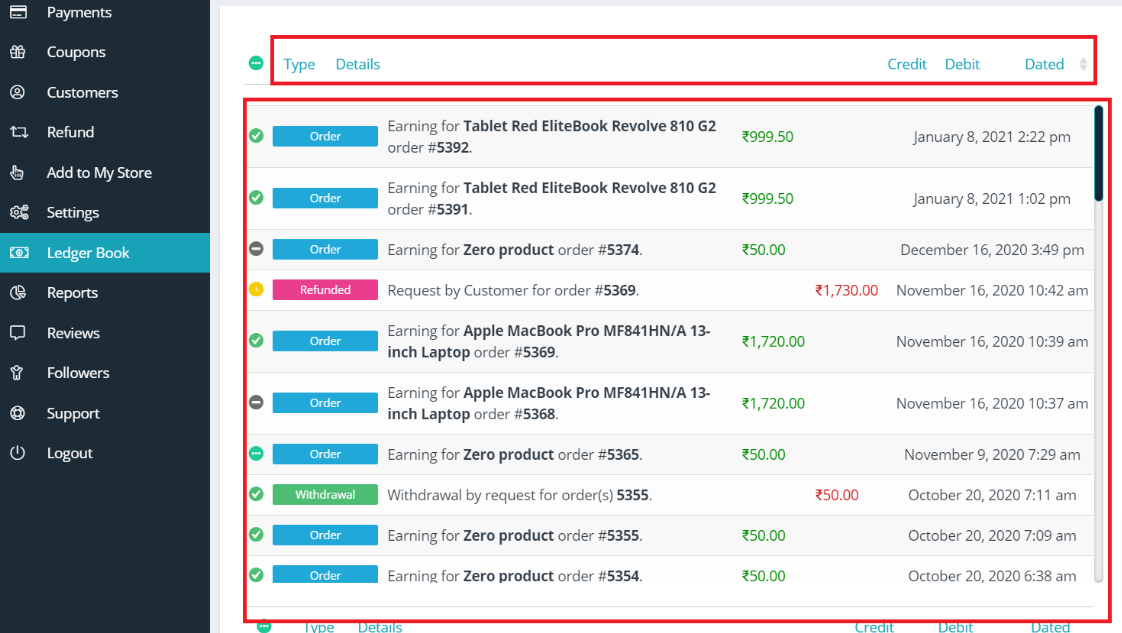Click the completed status icon for order #5392
1122x633 pixels.
pyautogui.click(x=256, y=136)
